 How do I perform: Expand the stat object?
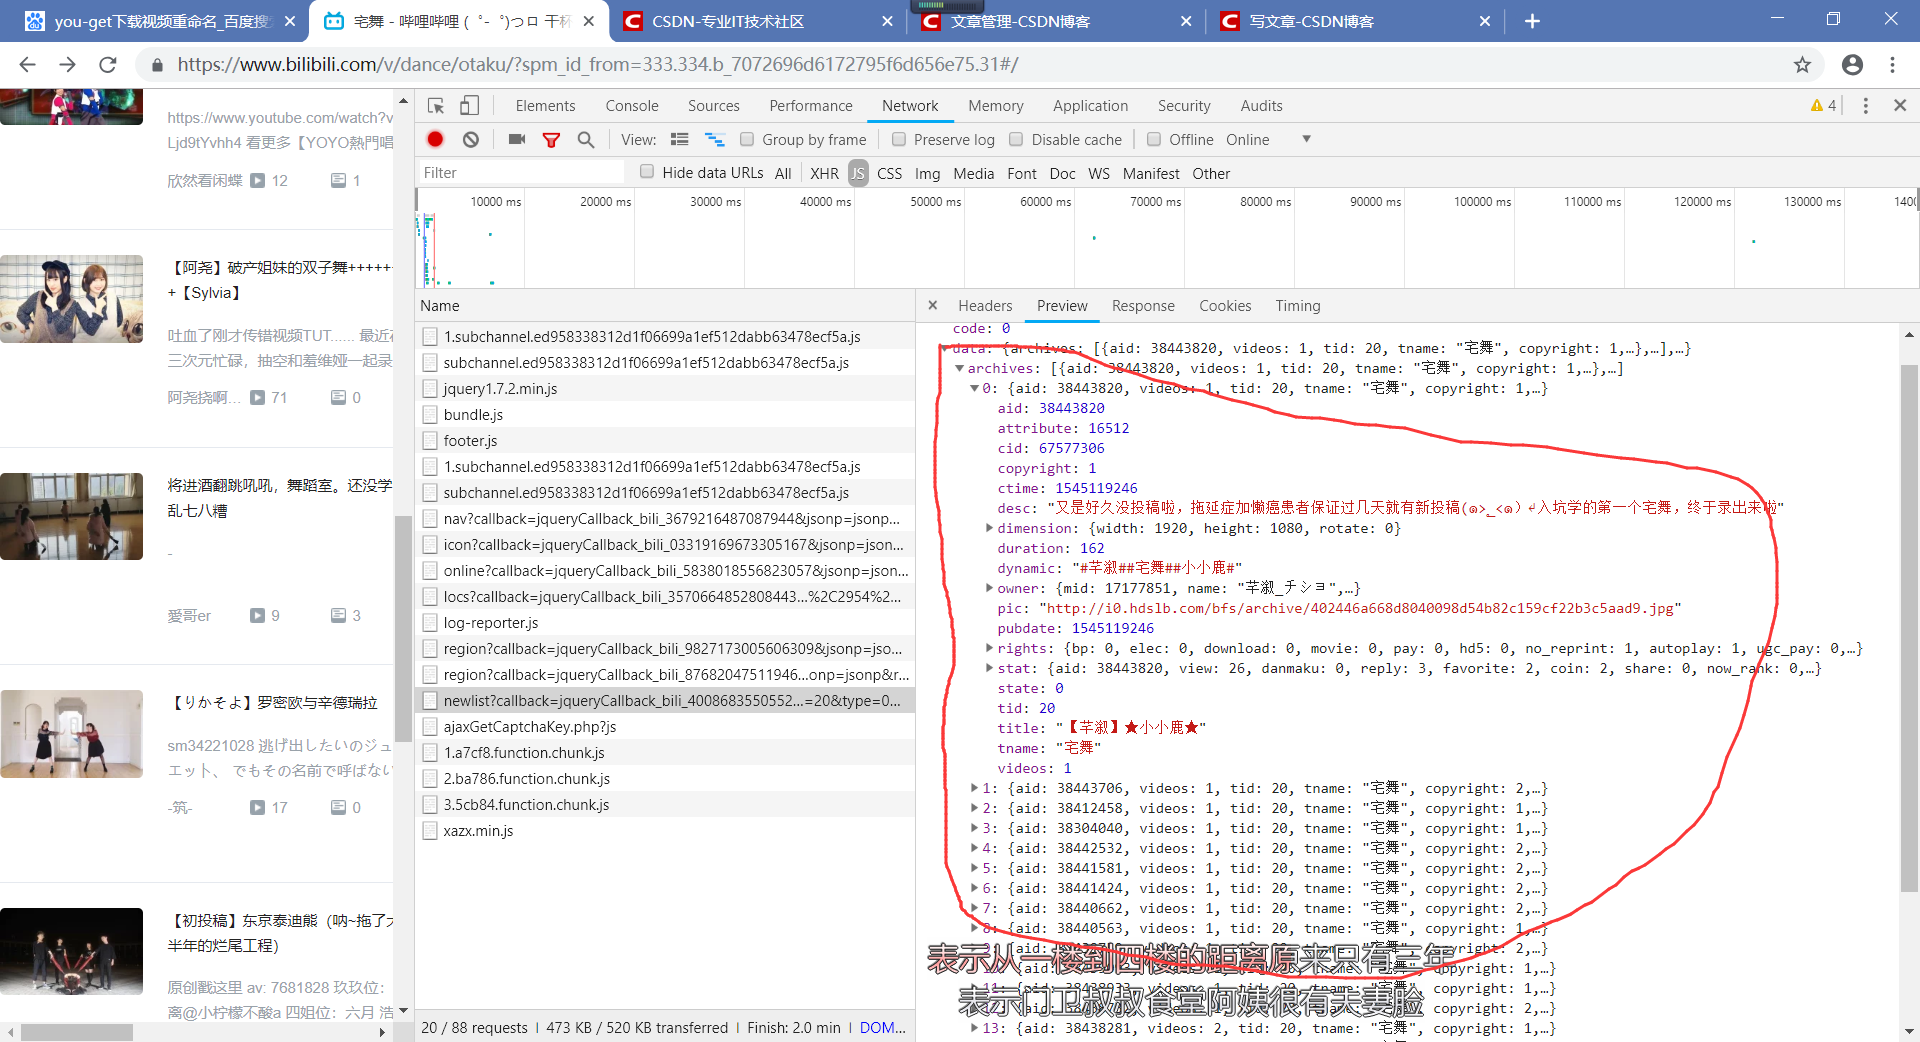(x=989, y=668)
